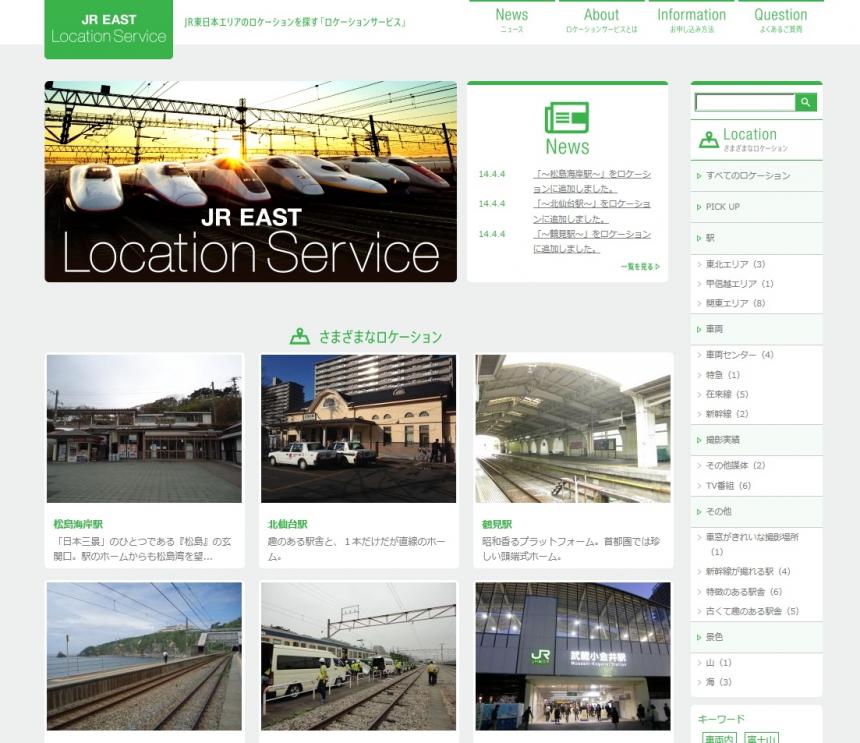
Task: Open 海 (3) scenery category
Action: click(x=718, y=682)
